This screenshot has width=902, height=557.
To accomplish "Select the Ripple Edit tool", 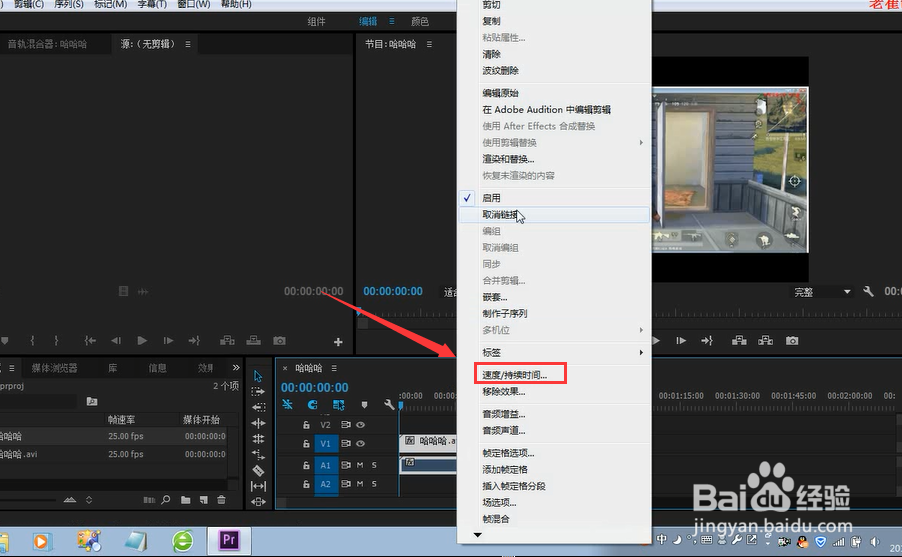I will pyautogui.click(x=258, y=423).
